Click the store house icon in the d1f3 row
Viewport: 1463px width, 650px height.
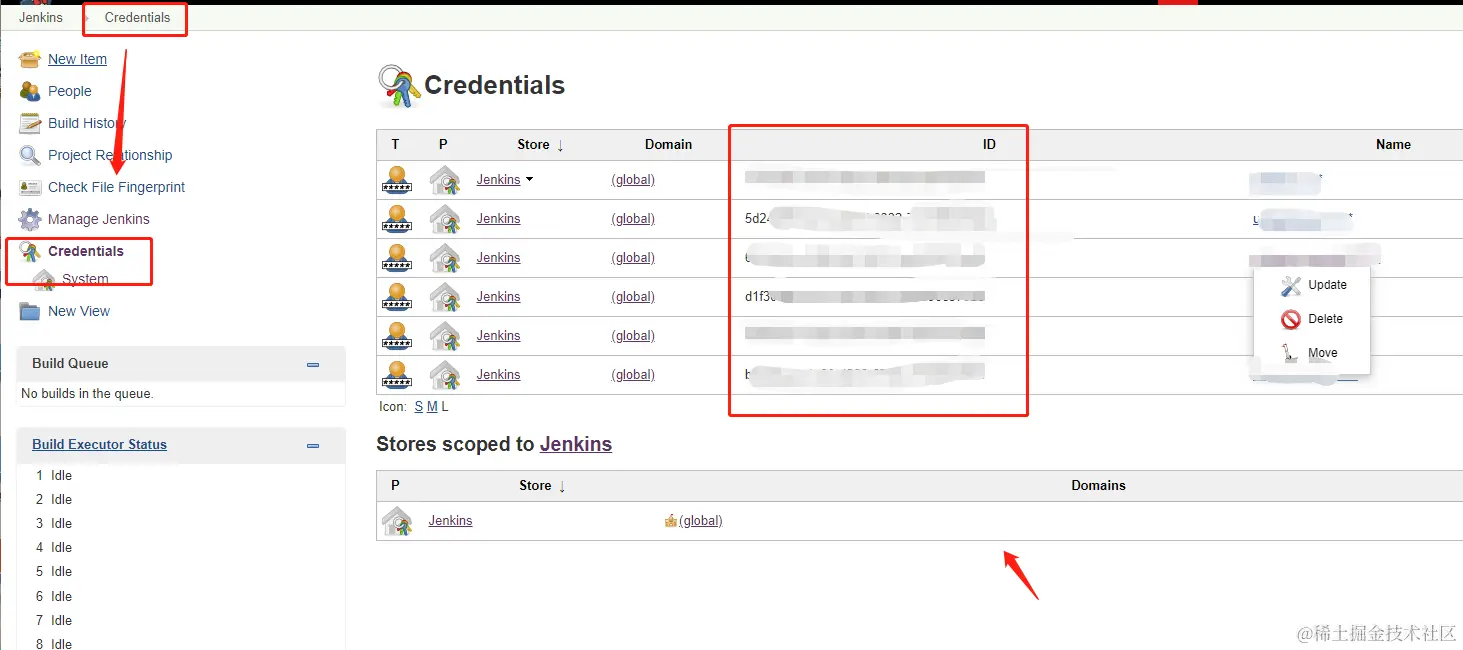[x=445, y=297]
